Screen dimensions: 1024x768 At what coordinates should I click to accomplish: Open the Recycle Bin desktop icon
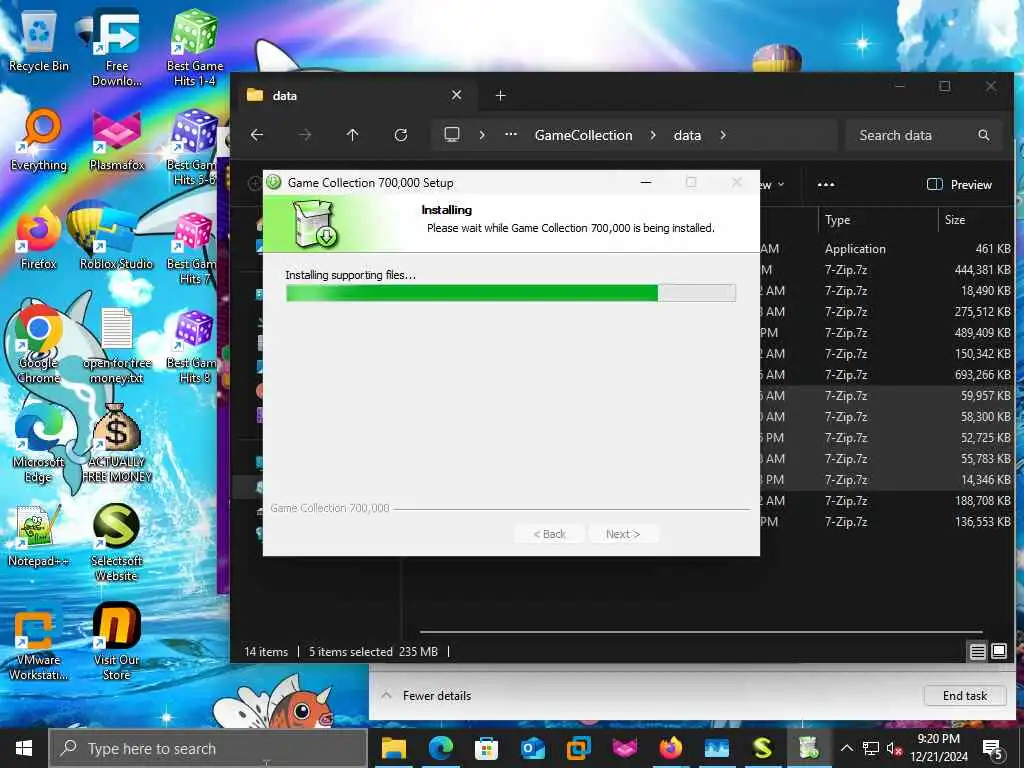pos(39,40)
